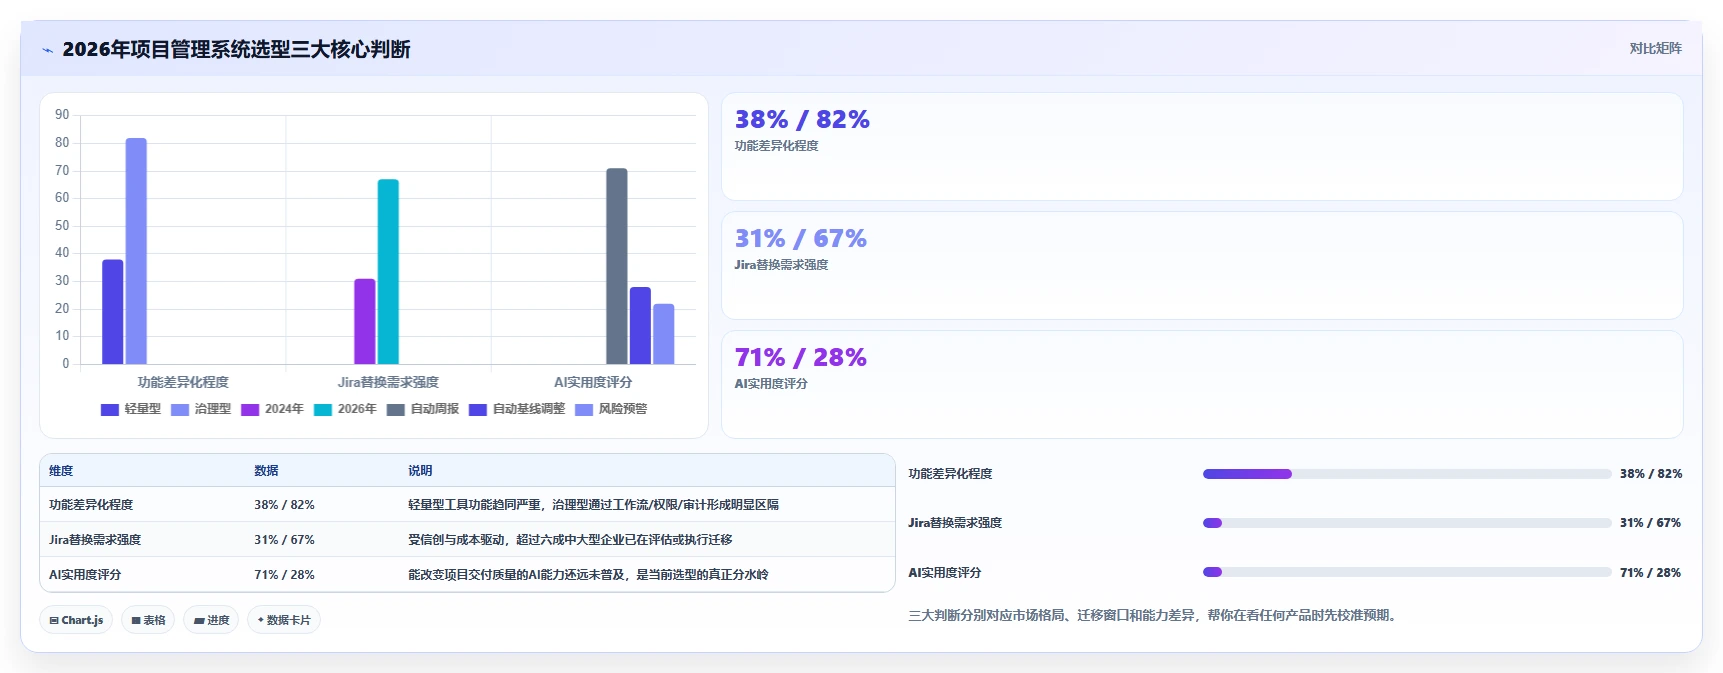1723x673 pixels.
Task: Click the description starting 能改变项目交付质量
Action: point(588,575)
